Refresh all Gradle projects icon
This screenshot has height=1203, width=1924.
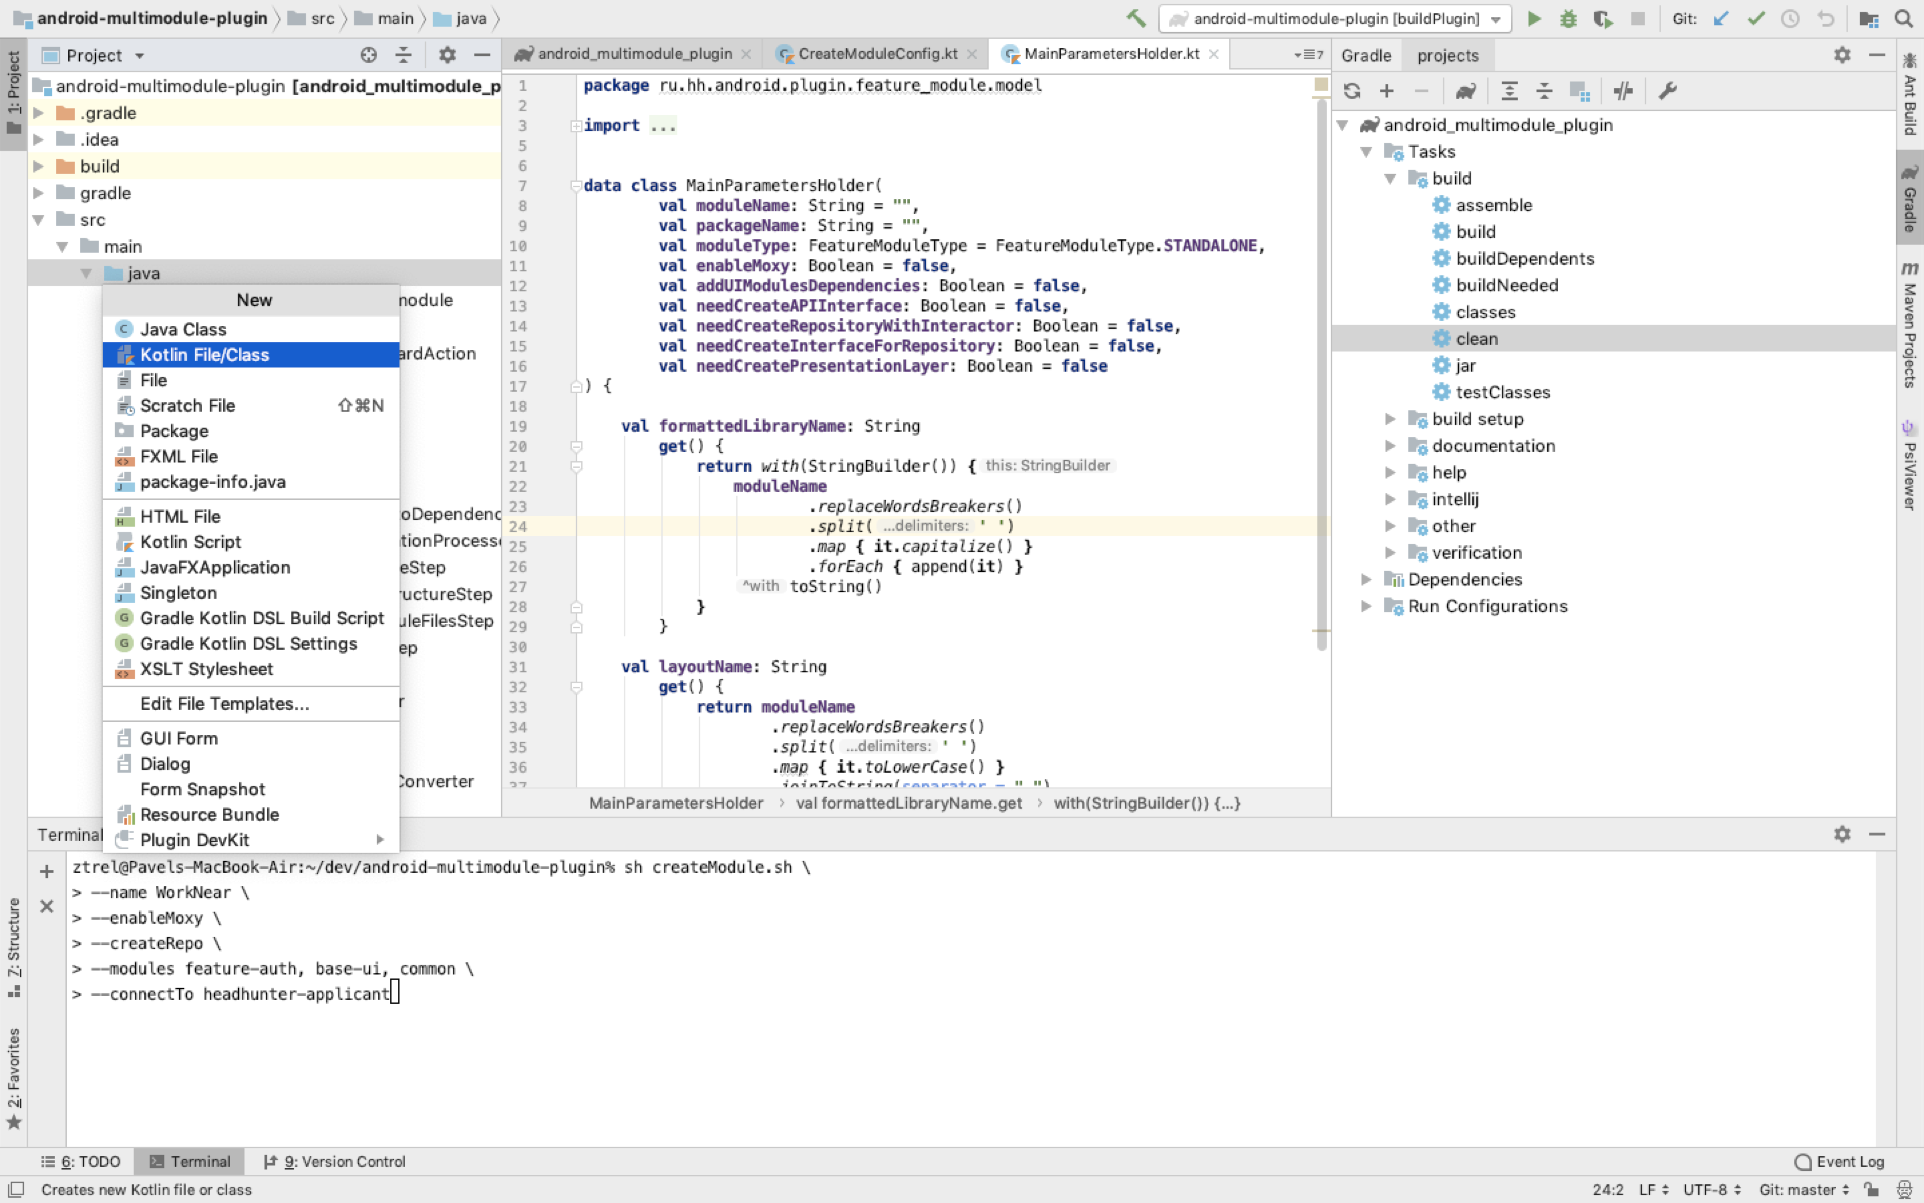tap(1352, 91)
